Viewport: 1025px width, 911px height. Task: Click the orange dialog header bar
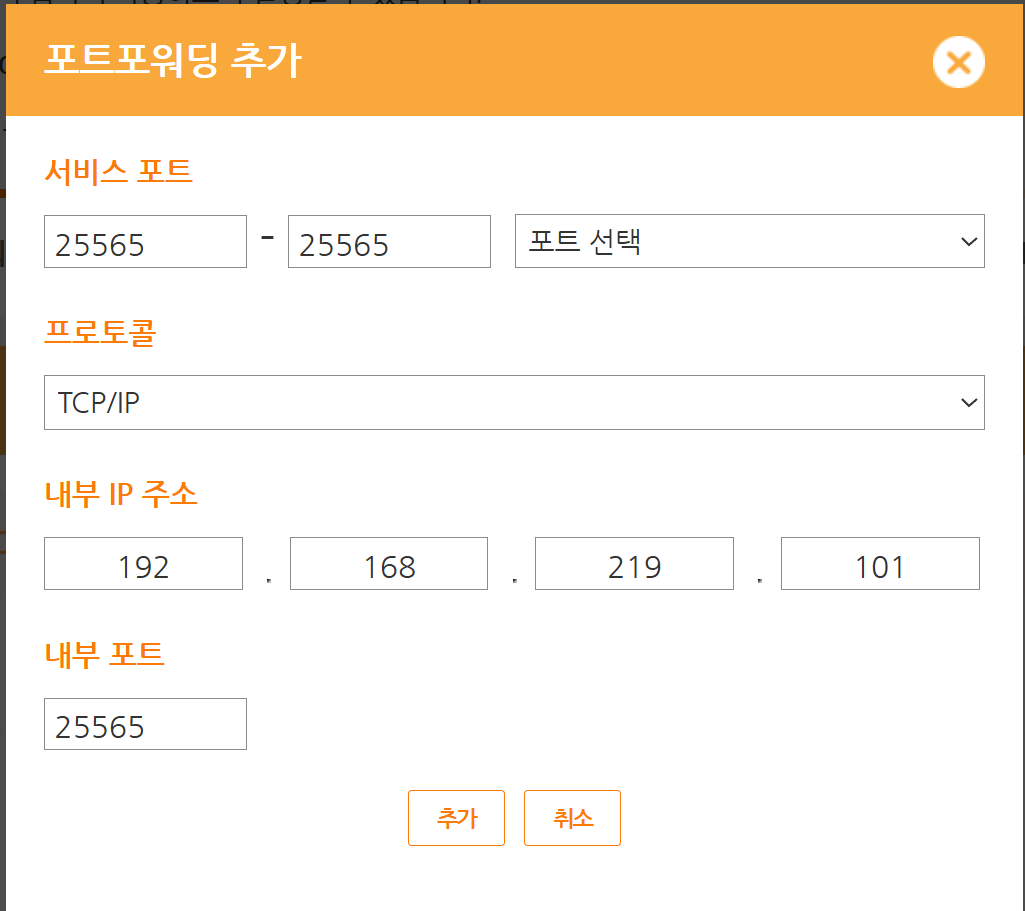(600, 61)
